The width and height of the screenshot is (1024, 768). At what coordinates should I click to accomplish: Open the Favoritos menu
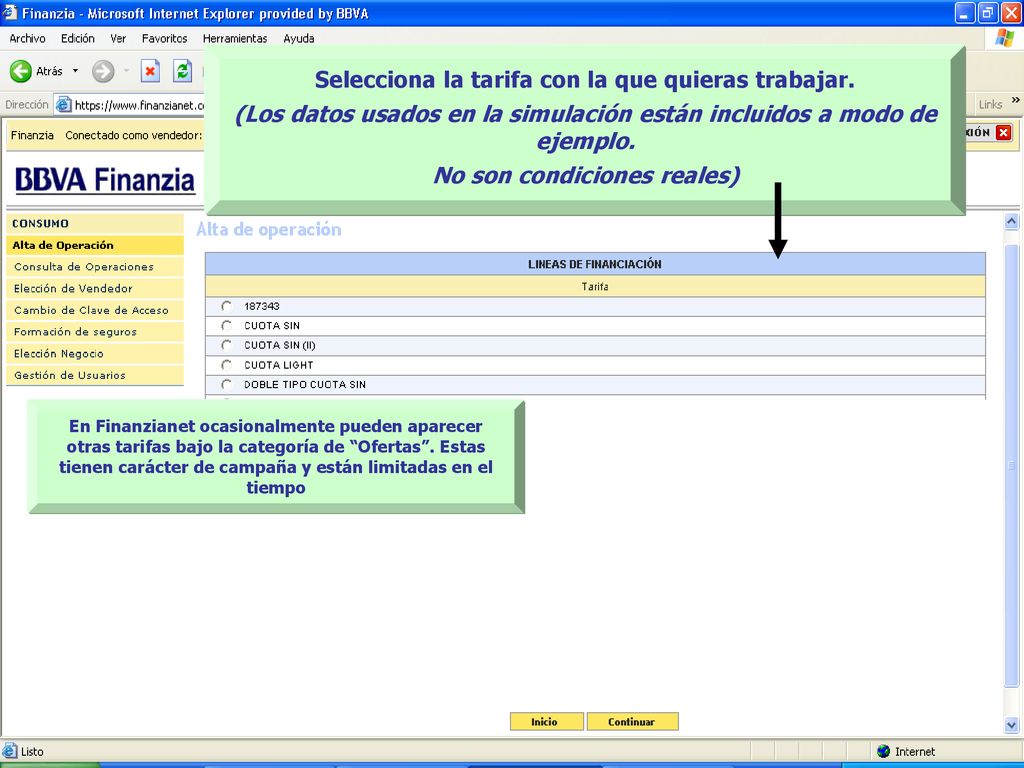[x=165, y=39]
